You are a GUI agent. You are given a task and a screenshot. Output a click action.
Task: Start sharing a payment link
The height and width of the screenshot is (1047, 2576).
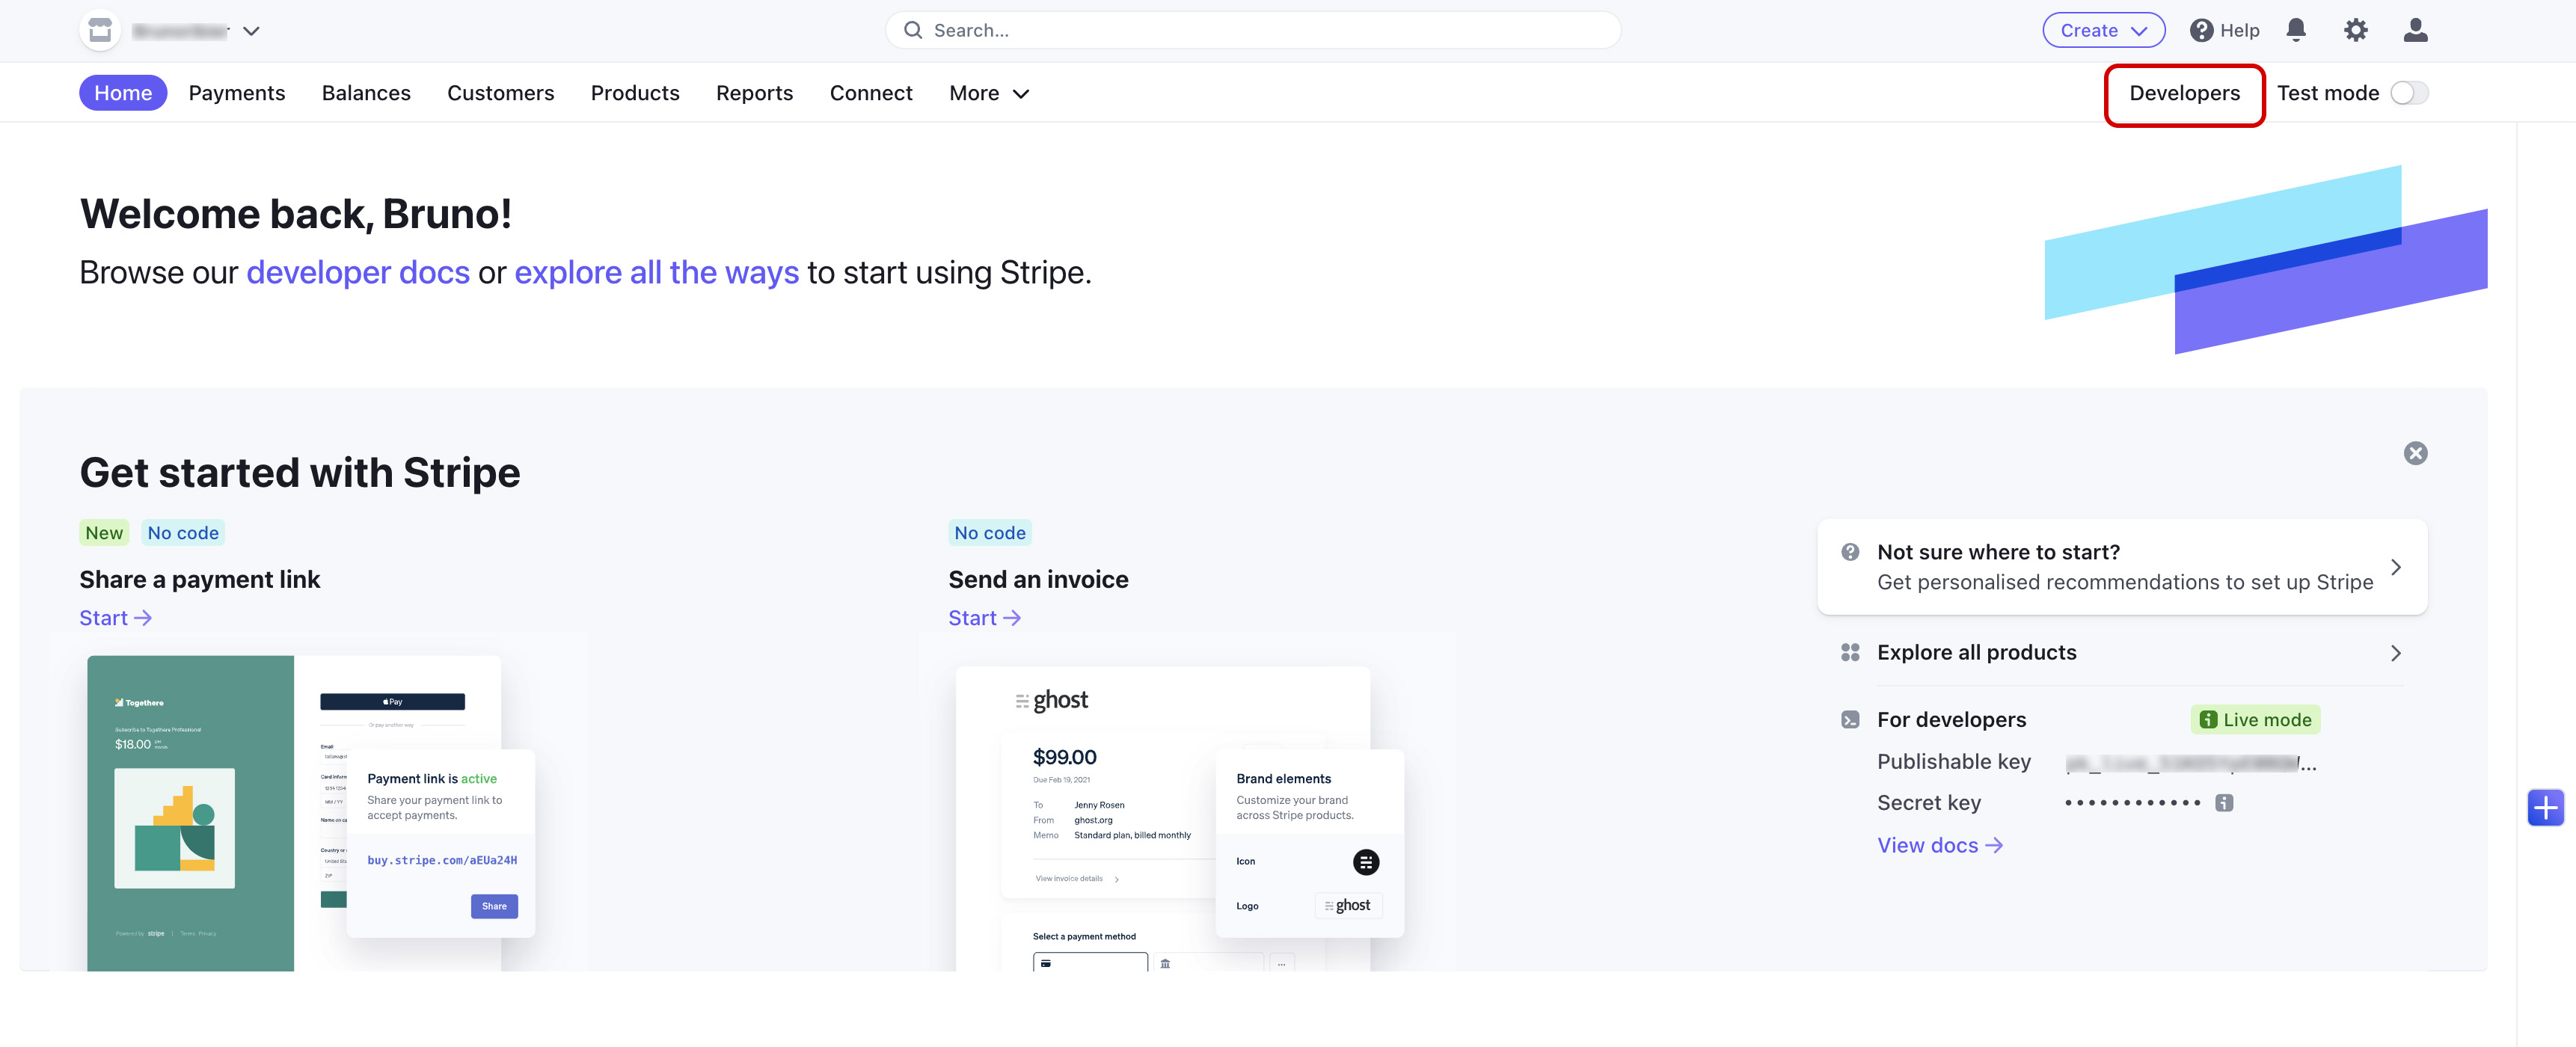(x=116, y=618)
